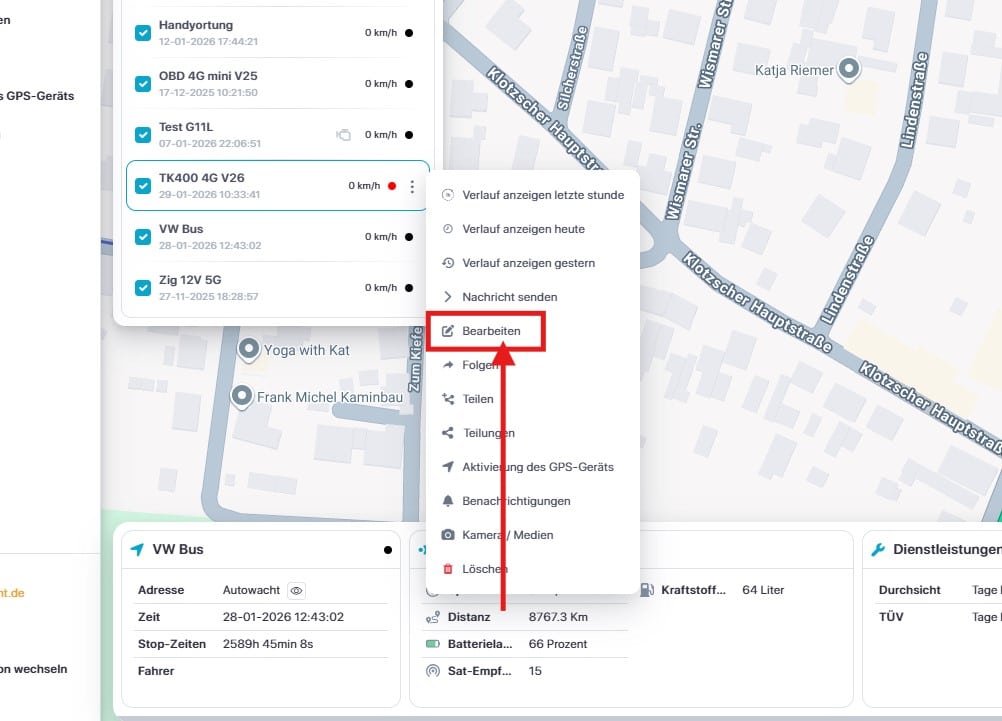Click the Frank Michel Kaminbau map marker
Viewport: 1002px width, 721px height.
pyautogui.click(x=241, y=397)
